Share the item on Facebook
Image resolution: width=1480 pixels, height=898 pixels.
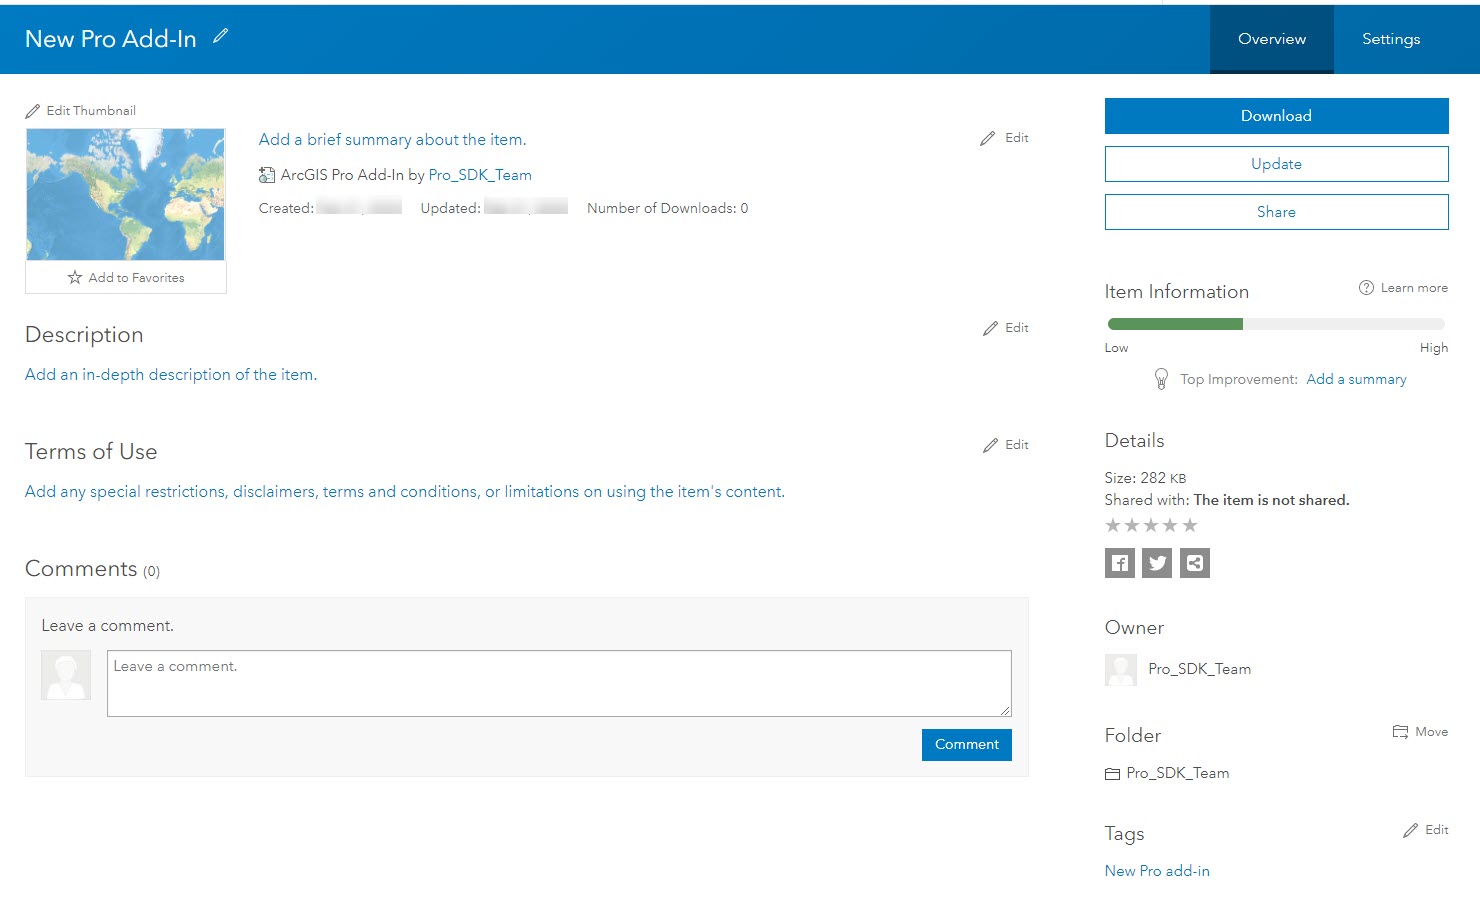click(x=1120, y=563)
